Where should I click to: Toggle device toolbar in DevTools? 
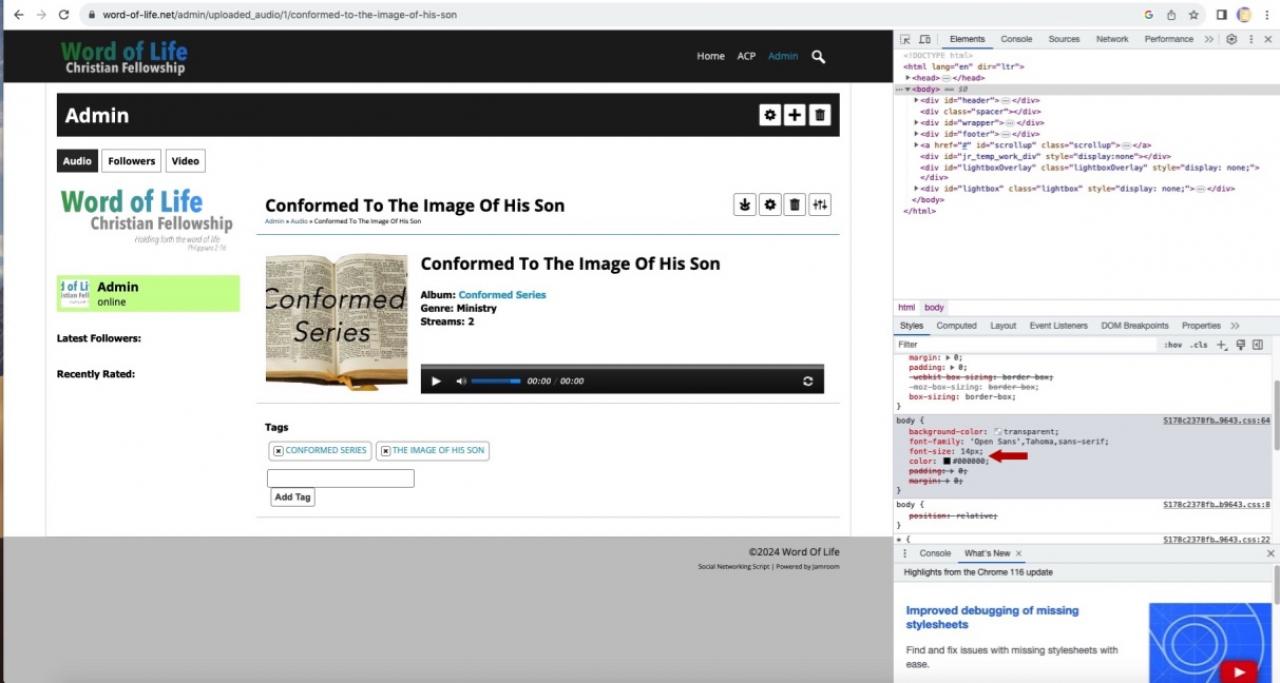pos(925,39)
